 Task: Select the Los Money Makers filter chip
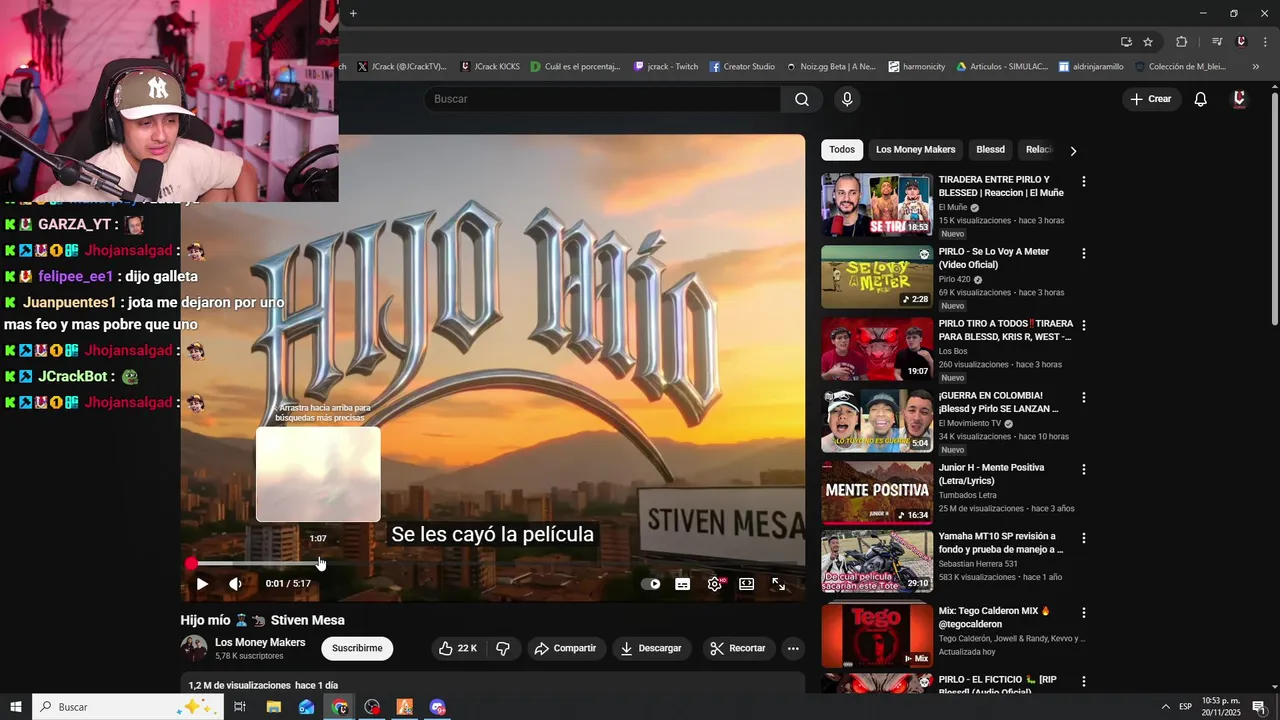click(x=916, y=150)
